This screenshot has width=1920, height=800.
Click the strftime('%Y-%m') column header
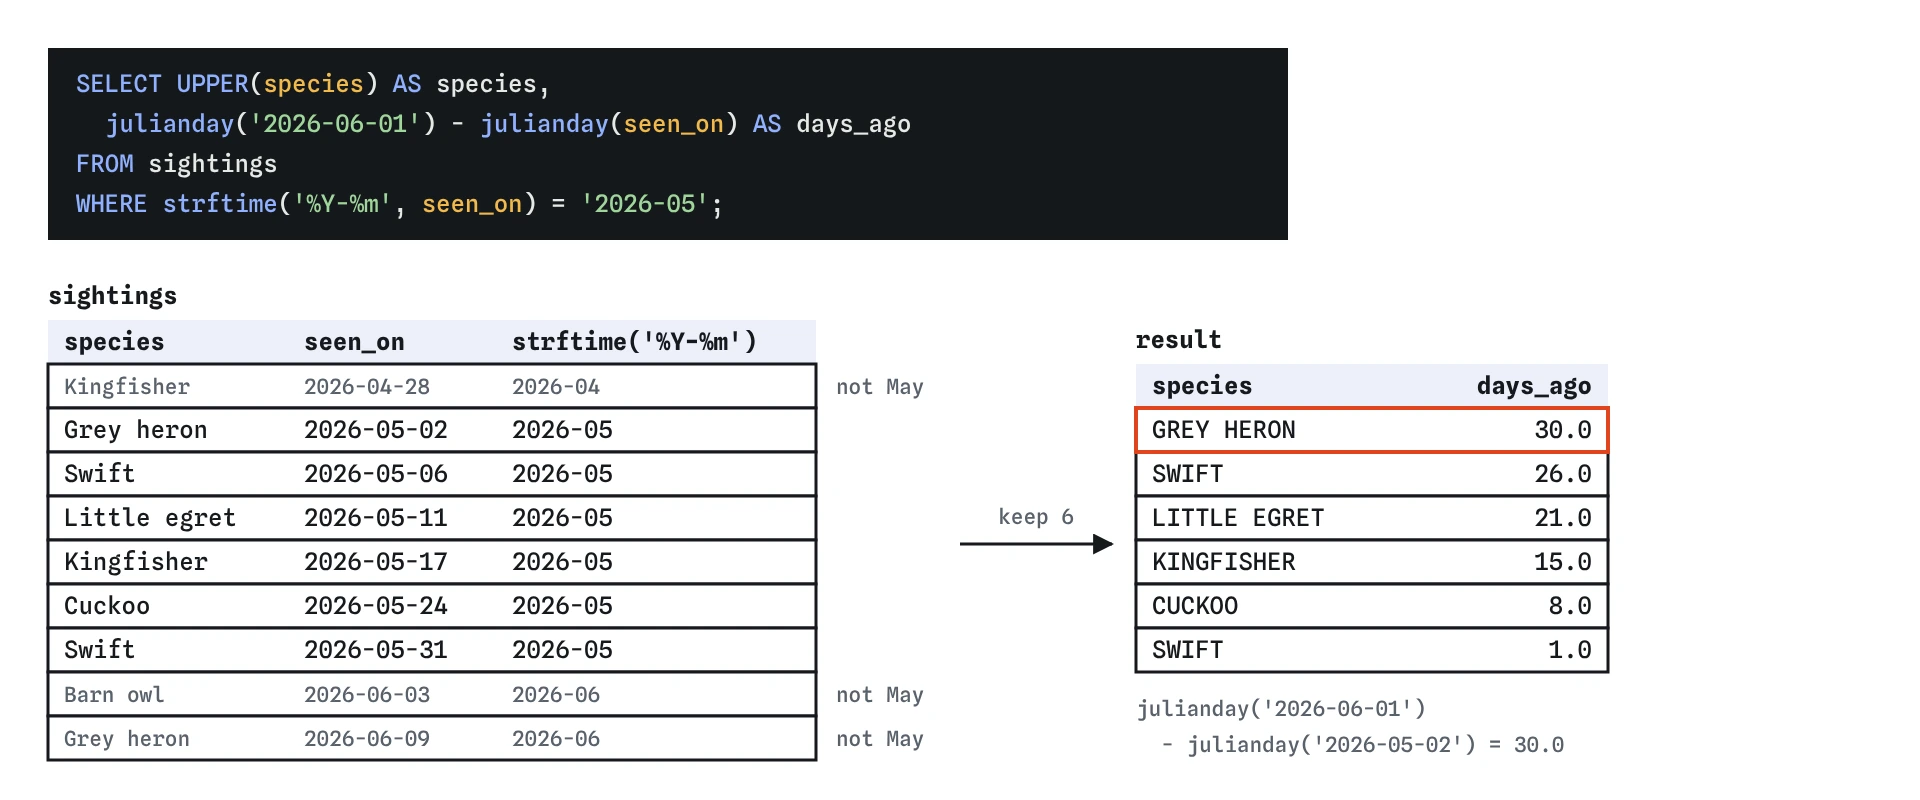[634, 342]
